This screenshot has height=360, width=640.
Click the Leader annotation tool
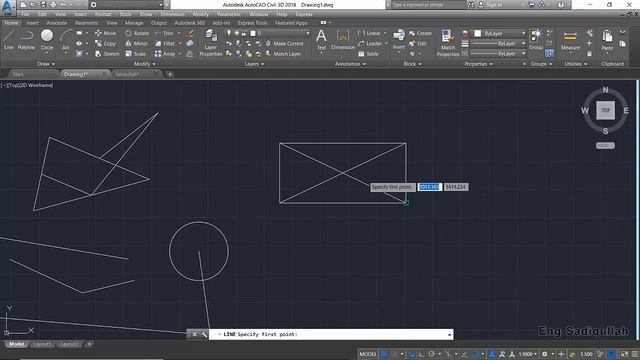(371, 43)
